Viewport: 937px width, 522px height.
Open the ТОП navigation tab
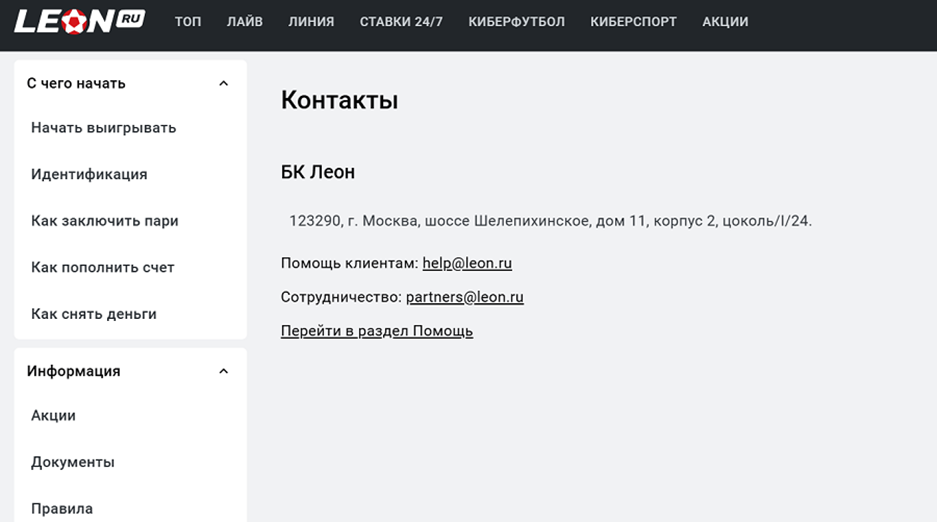coord(188,22)
